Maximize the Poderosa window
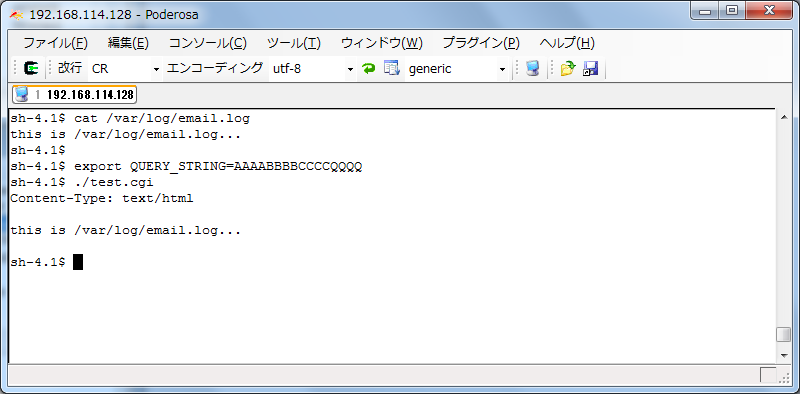 pyautogui.click(x=732, y=11)
